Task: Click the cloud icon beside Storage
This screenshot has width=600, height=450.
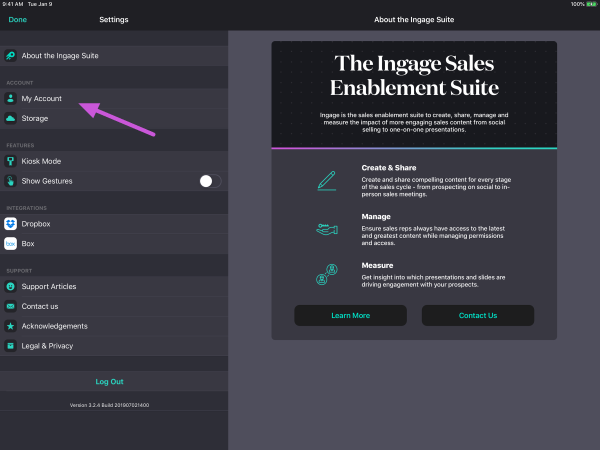Action: (x=10, y=118)
